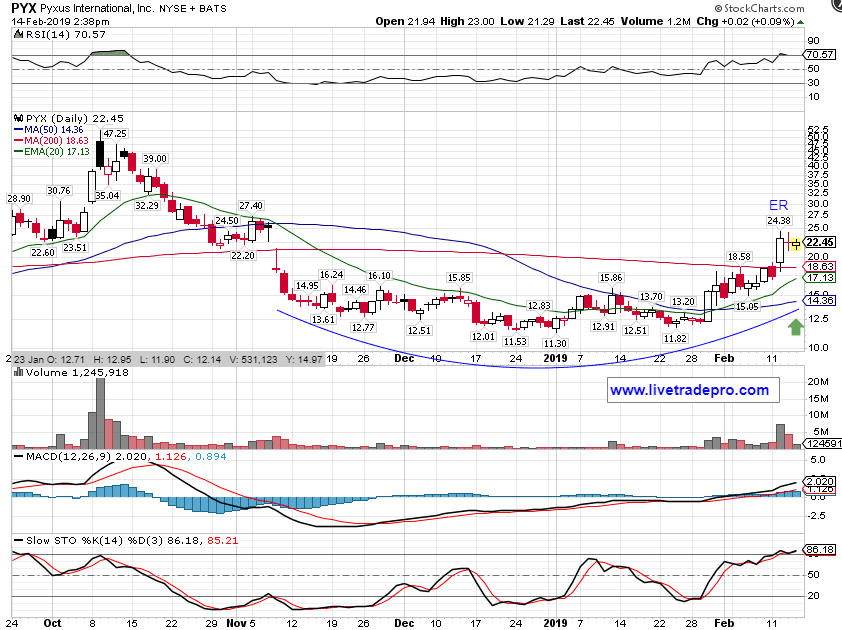Viewport: 842px width, 630px height.
Task: Click the MACD(12,26,9) indicator label
Action: (63, 455)
